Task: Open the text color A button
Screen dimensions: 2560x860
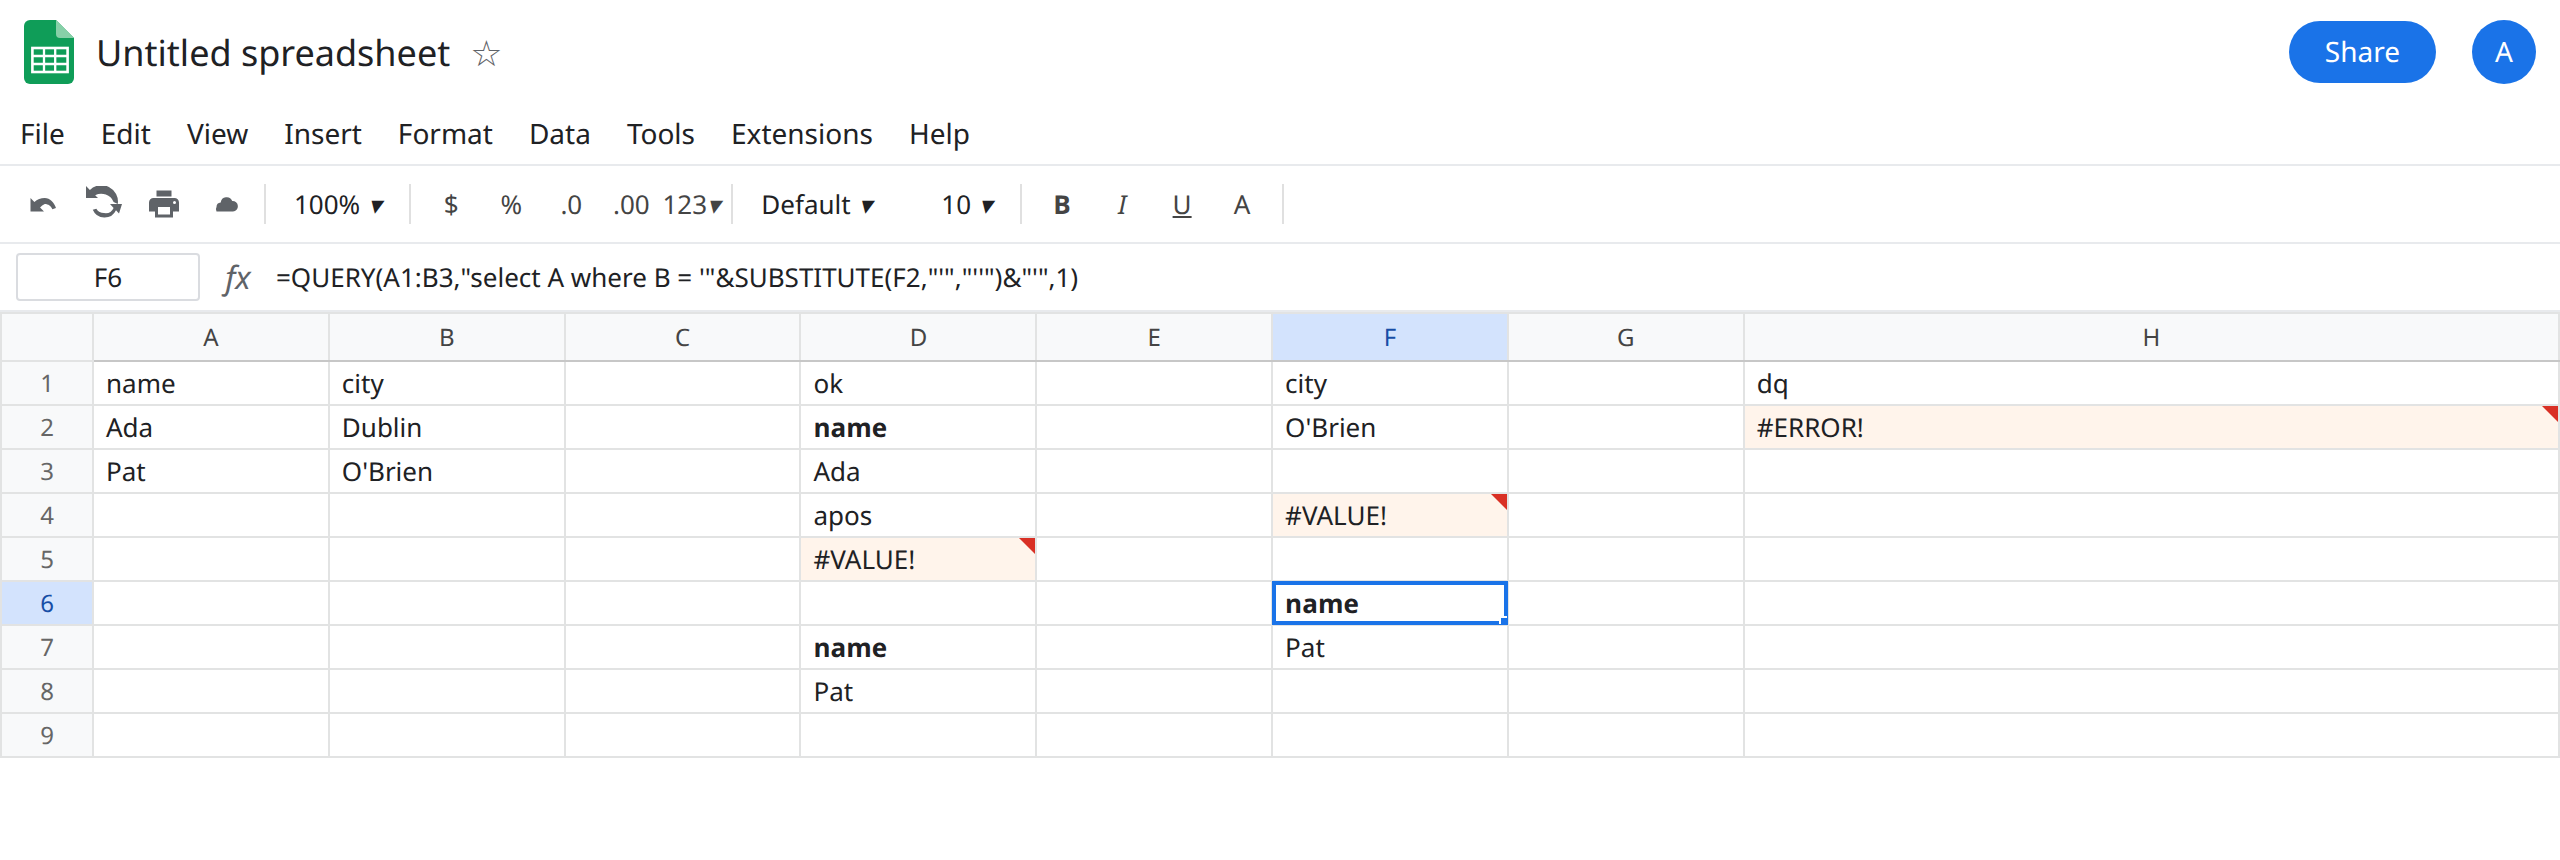Action: [1242, 205]
